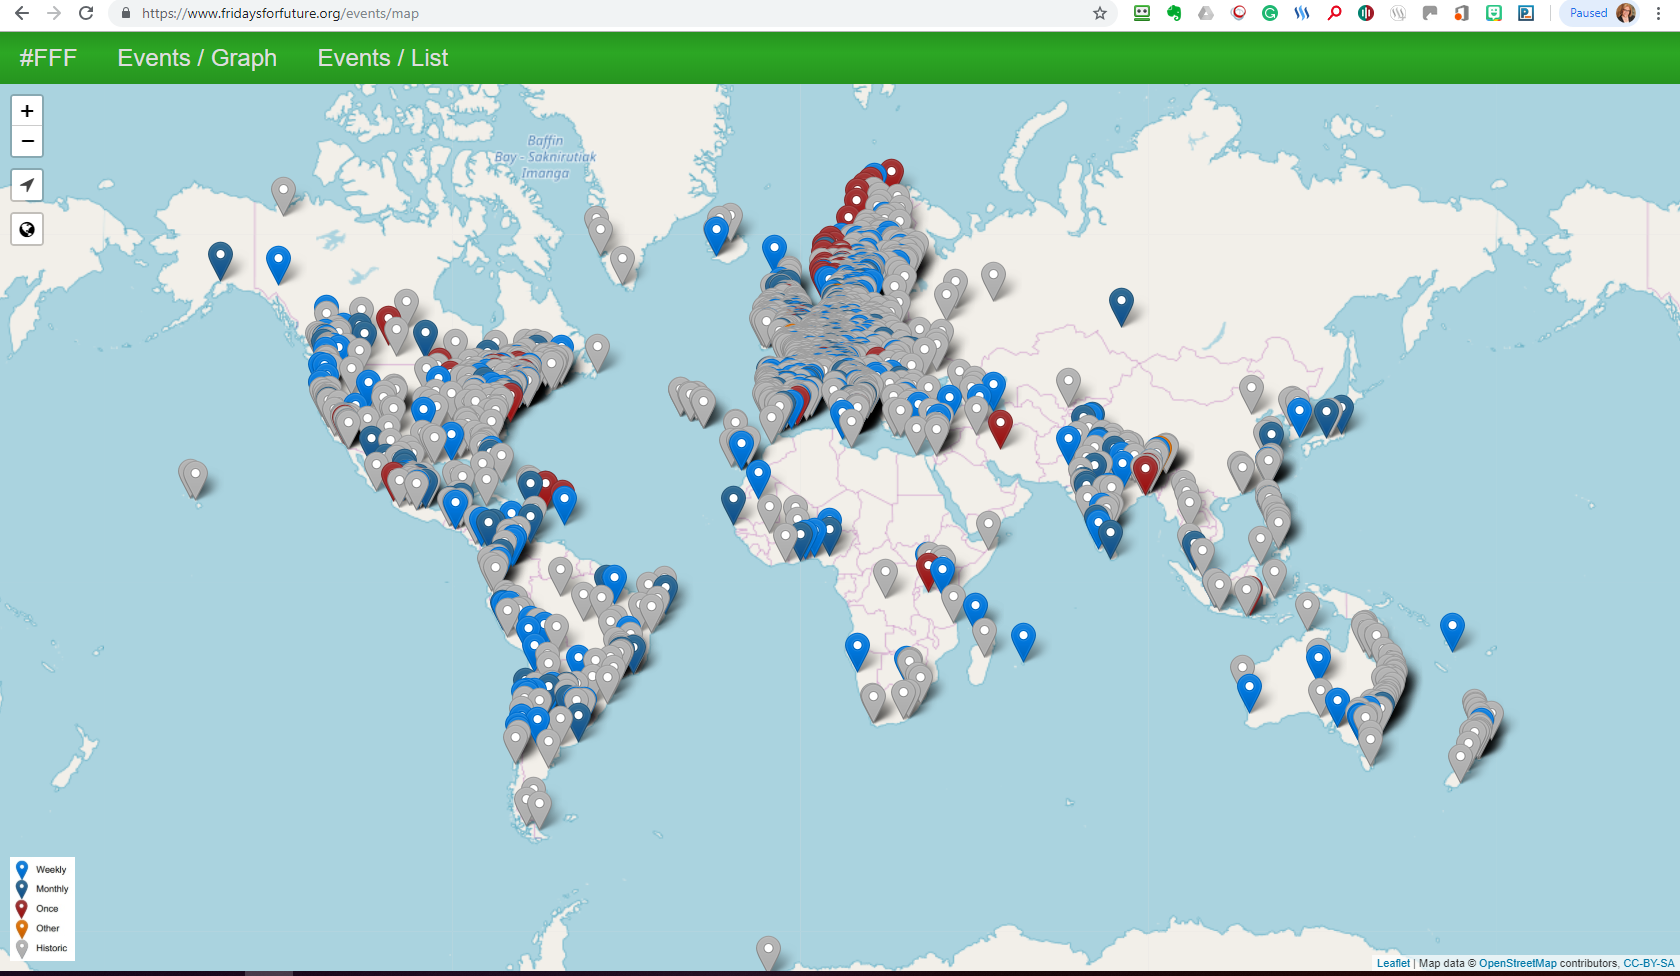Viewport: 1680px width, 976px height.
Task: Select the blue Pacific marker east of Australia
Action: coord(1452,632)
